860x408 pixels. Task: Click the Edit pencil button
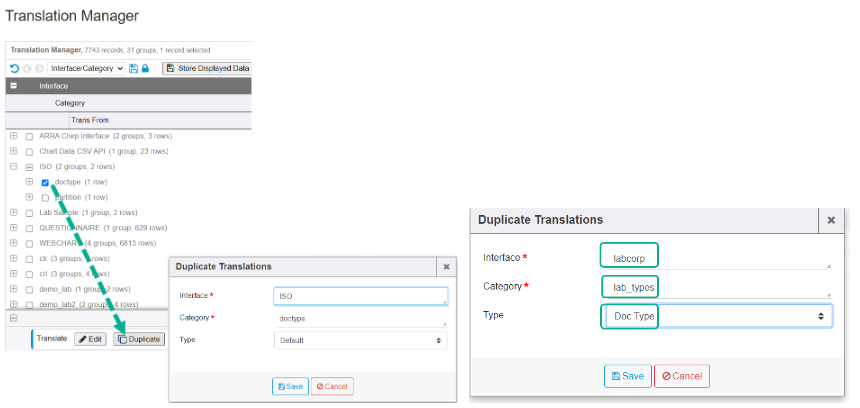click(90, 339)
